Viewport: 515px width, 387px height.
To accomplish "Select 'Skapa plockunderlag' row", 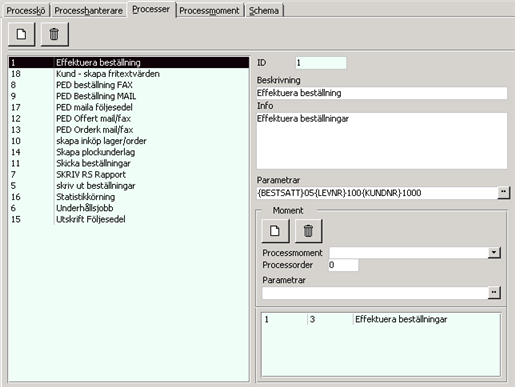I will (x=129, y=152).
